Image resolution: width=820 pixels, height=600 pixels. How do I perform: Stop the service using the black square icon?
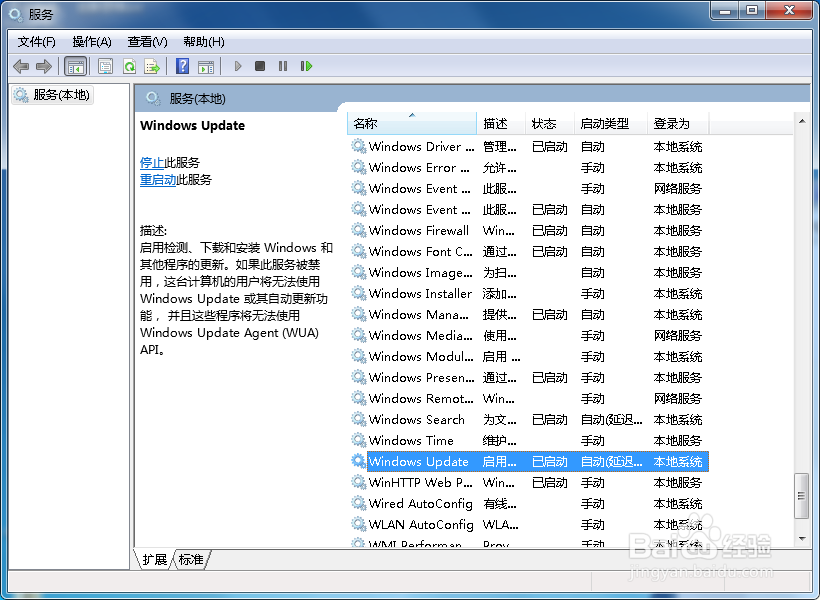[x=259, y=66]
